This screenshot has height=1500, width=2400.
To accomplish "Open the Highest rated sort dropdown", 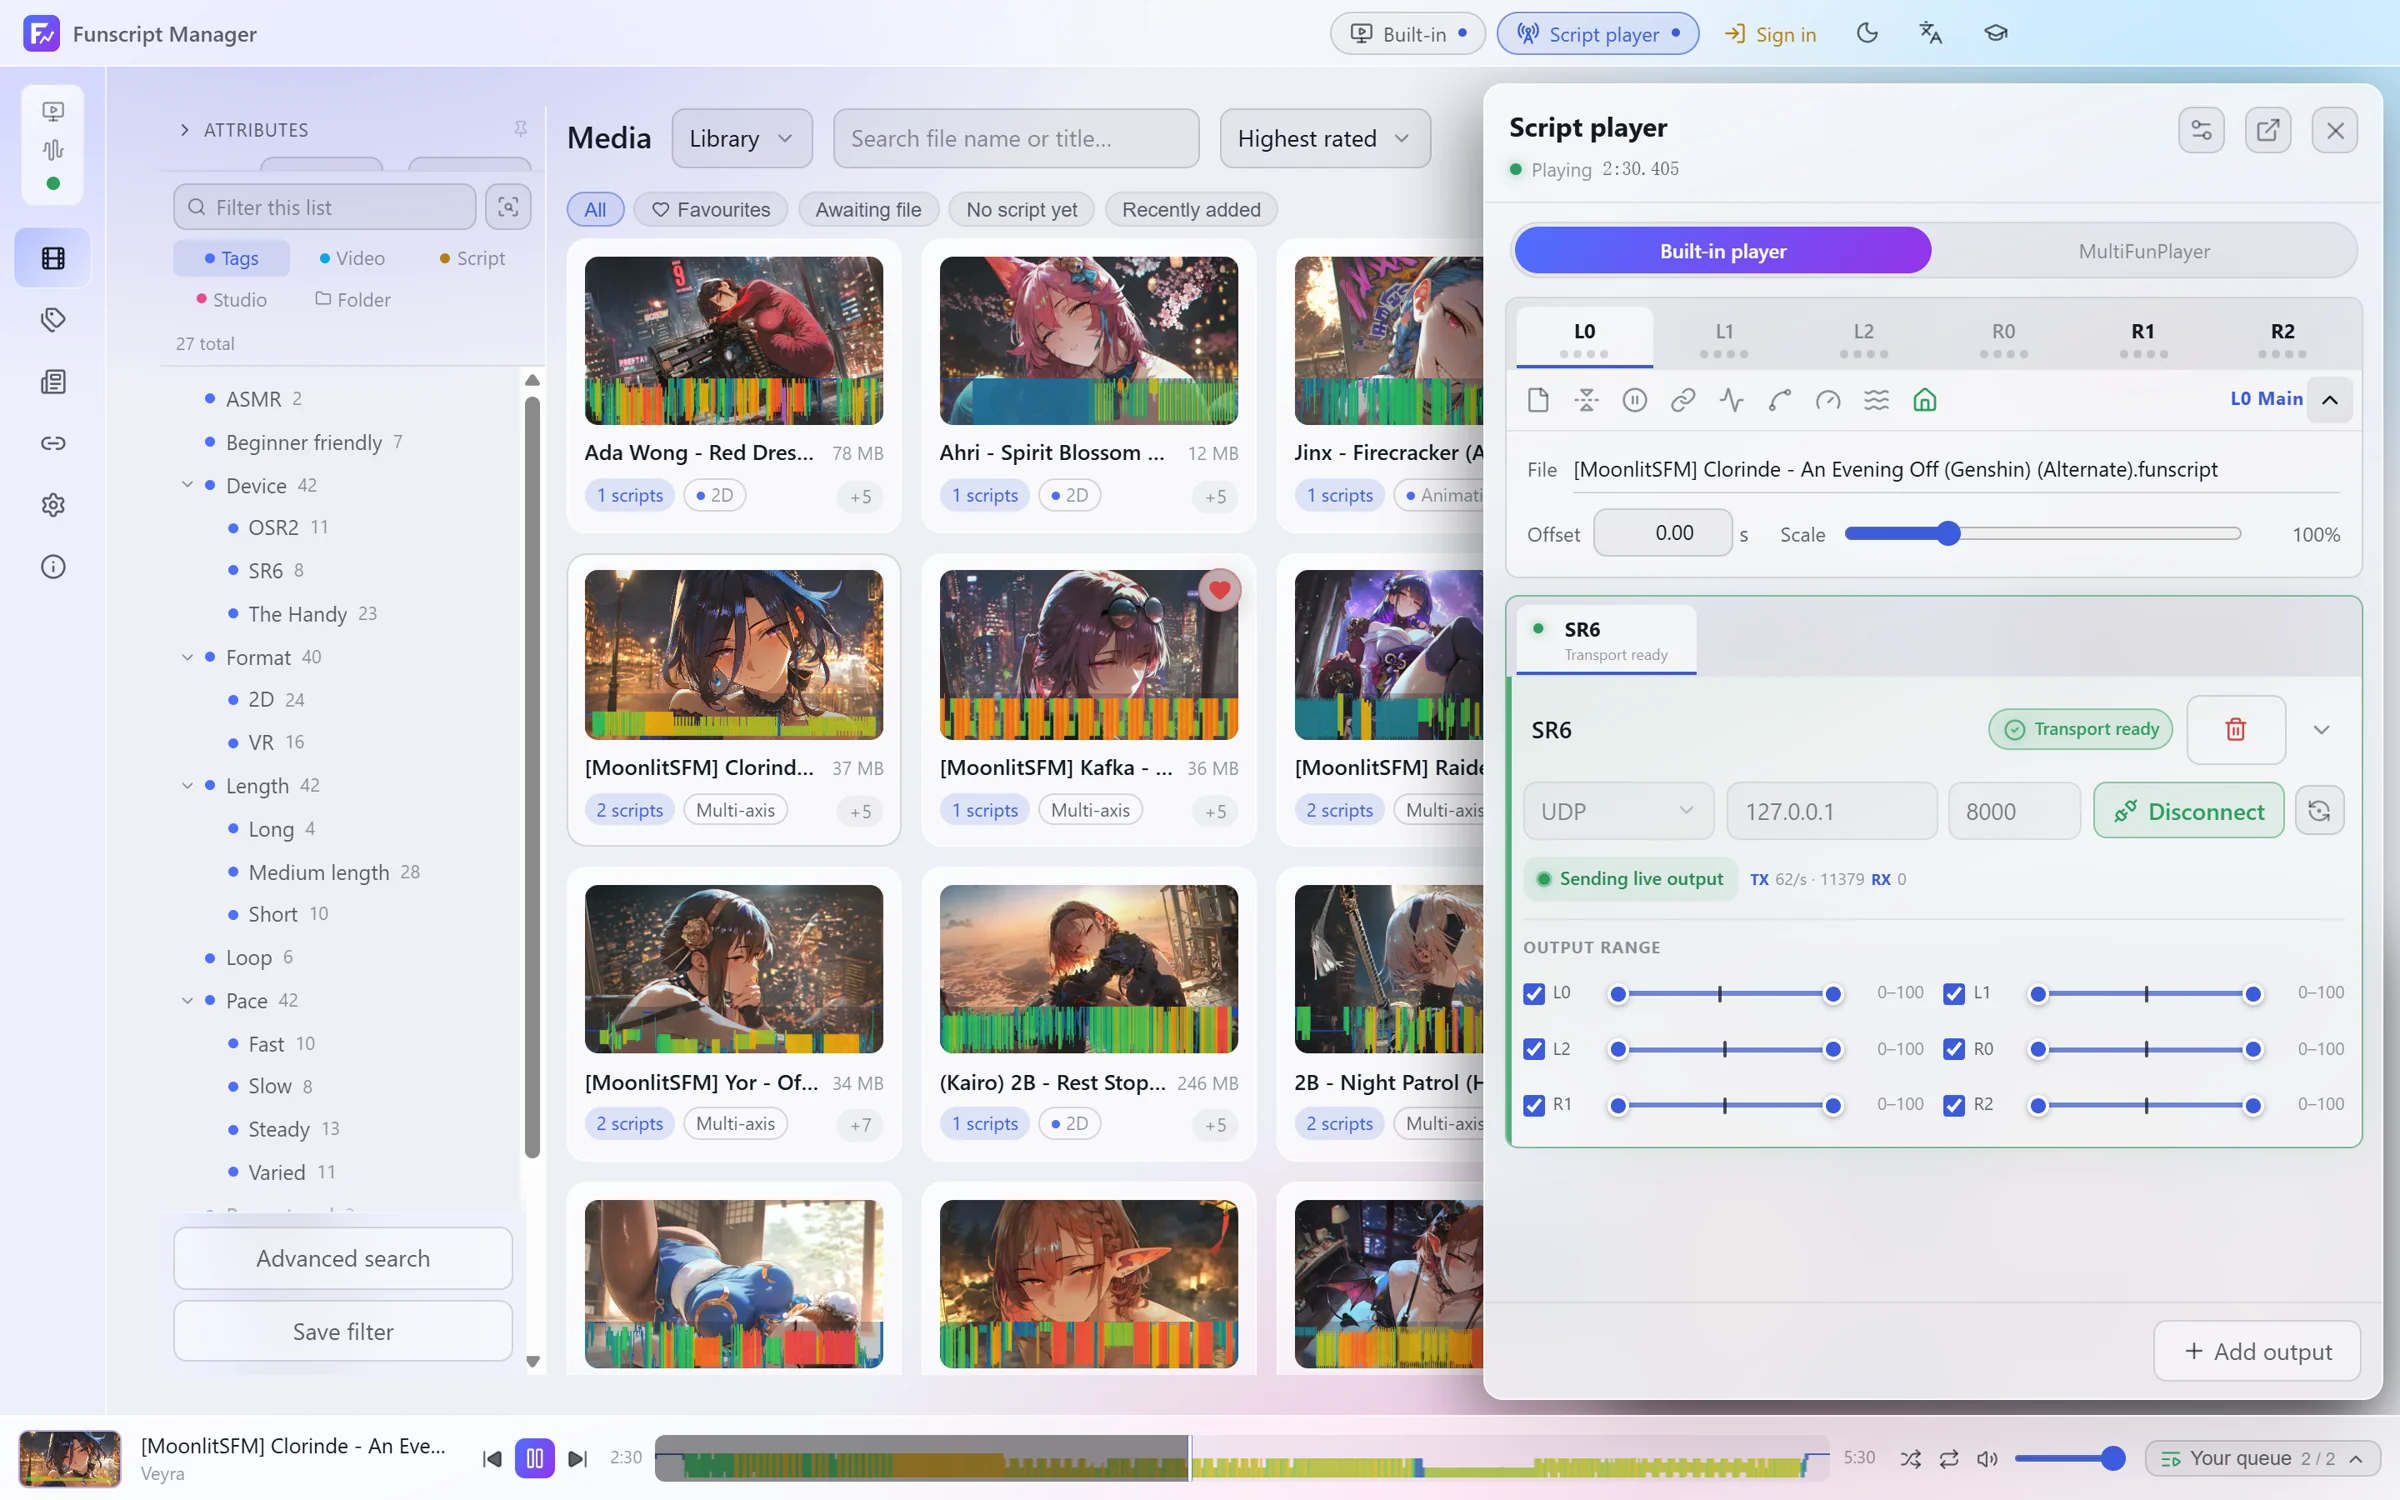I will tap(1325, 138).
